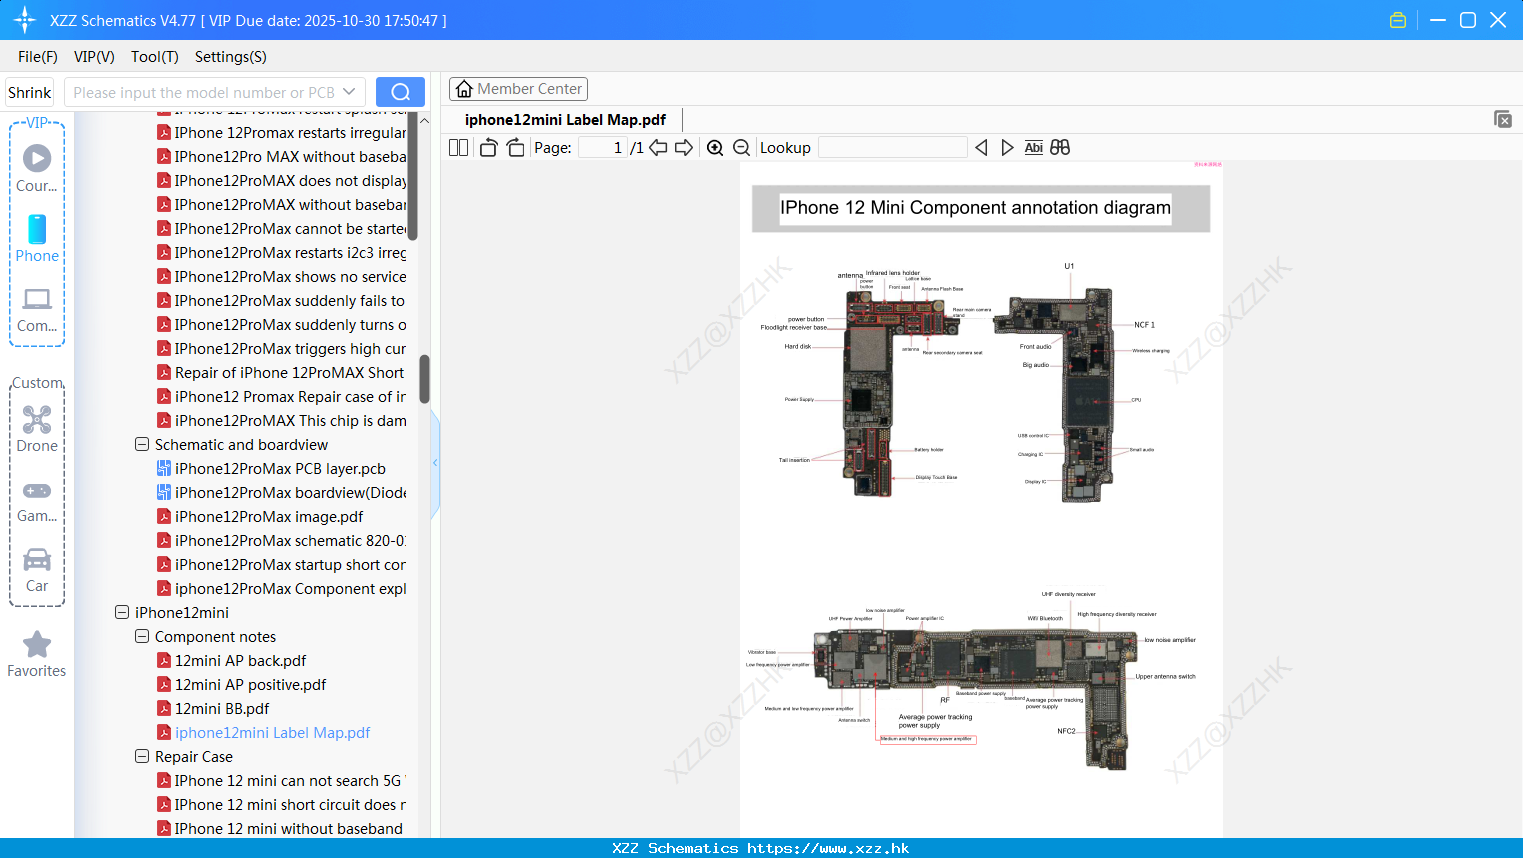Open IPhone 12 mini short circuit case
The width and height of the screenshot is (1523, 858).
[281, 805]
